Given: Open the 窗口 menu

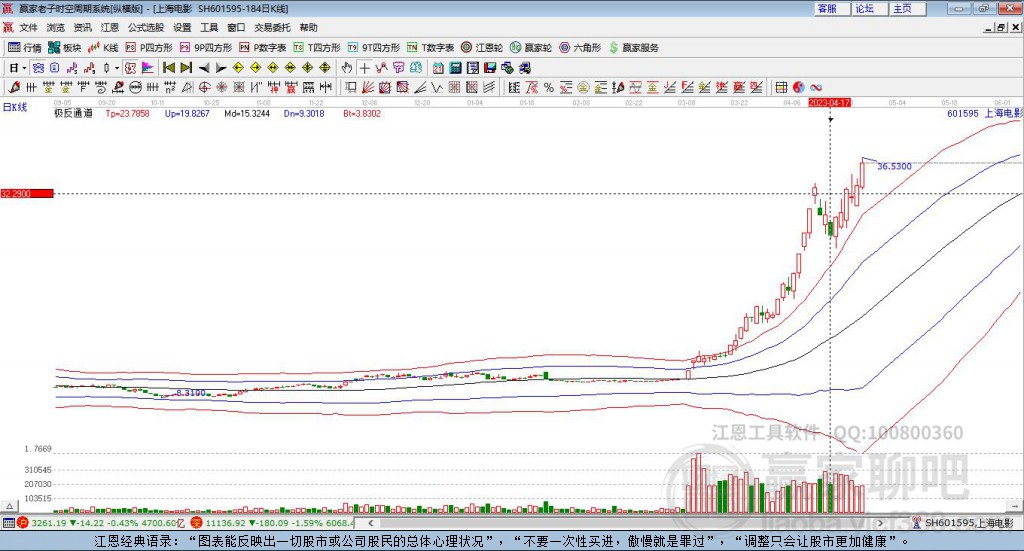Looking at the screenshot, I should click(236, 27).
